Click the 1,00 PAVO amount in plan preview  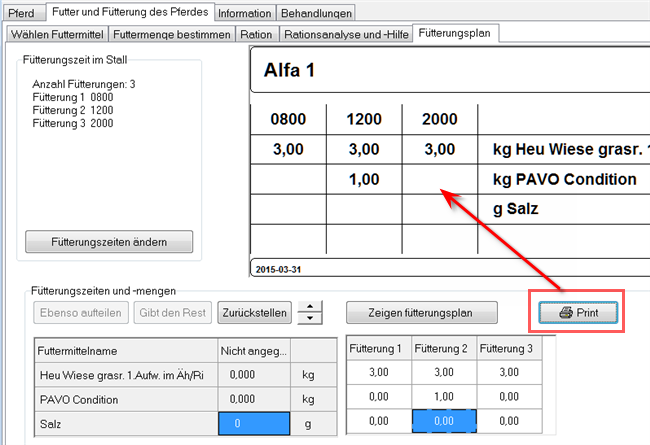point(364,180)
